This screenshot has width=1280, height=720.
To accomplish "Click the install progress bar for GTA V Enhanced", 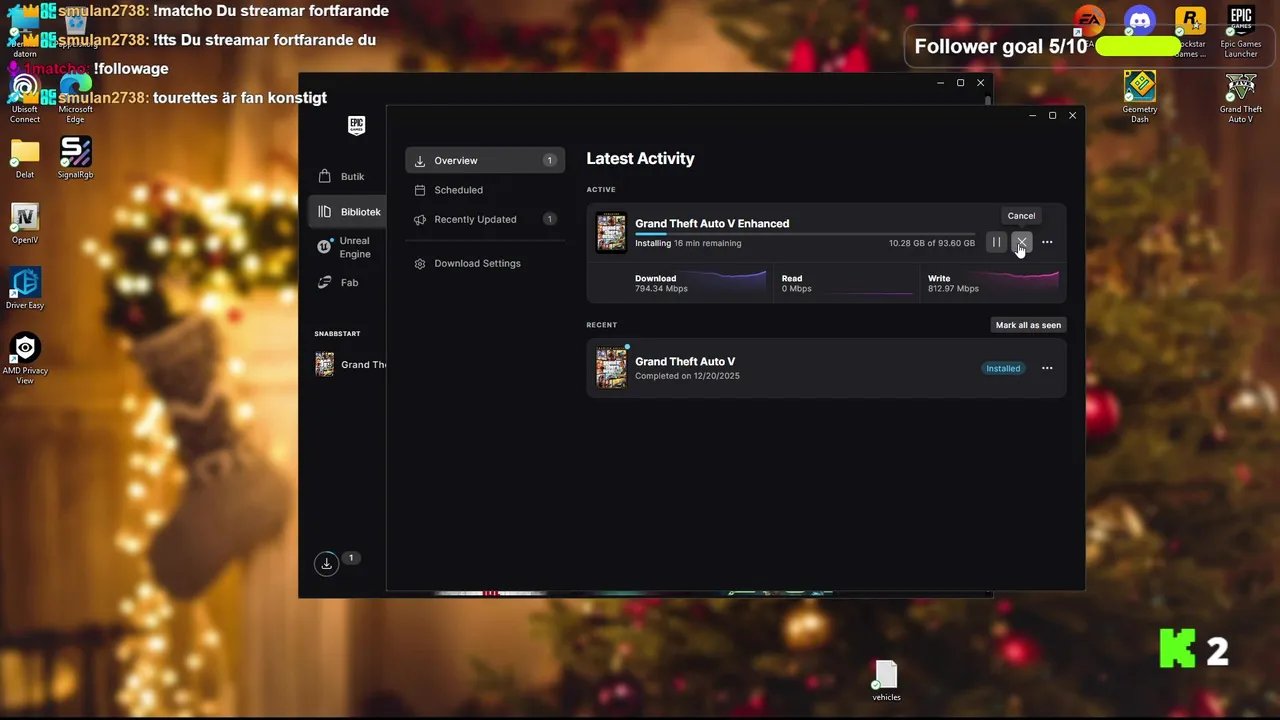I will (805, 234).
